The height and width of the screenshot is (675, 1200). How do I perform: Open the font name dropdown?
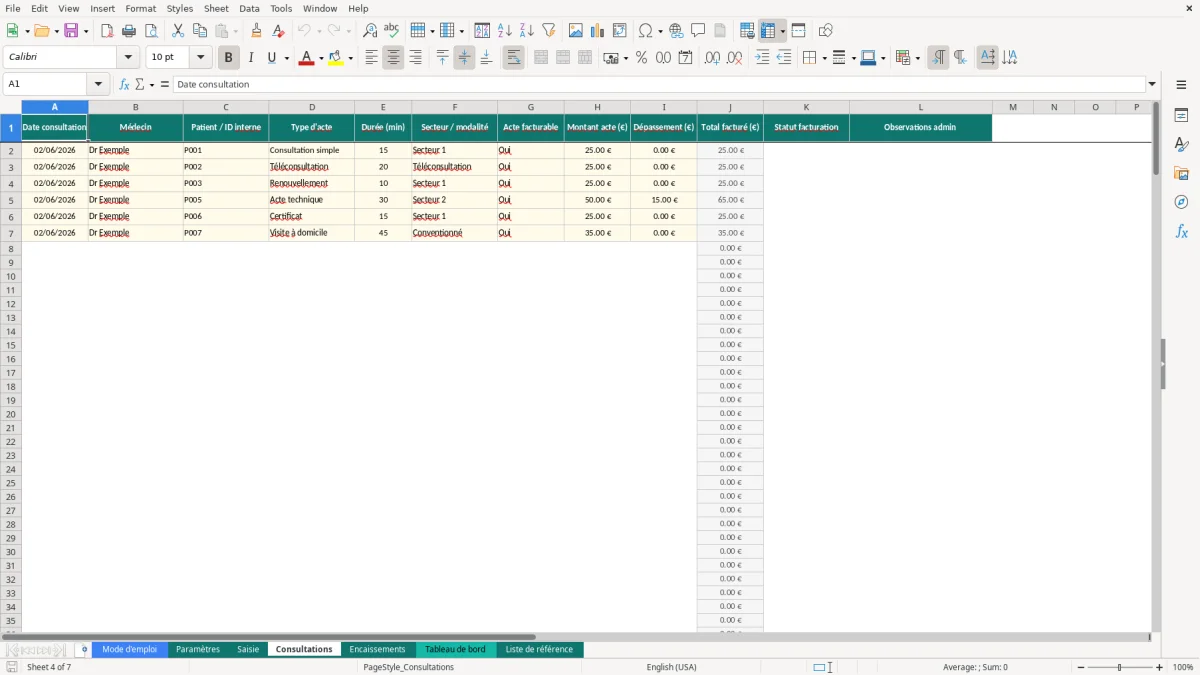click(128, 58)
